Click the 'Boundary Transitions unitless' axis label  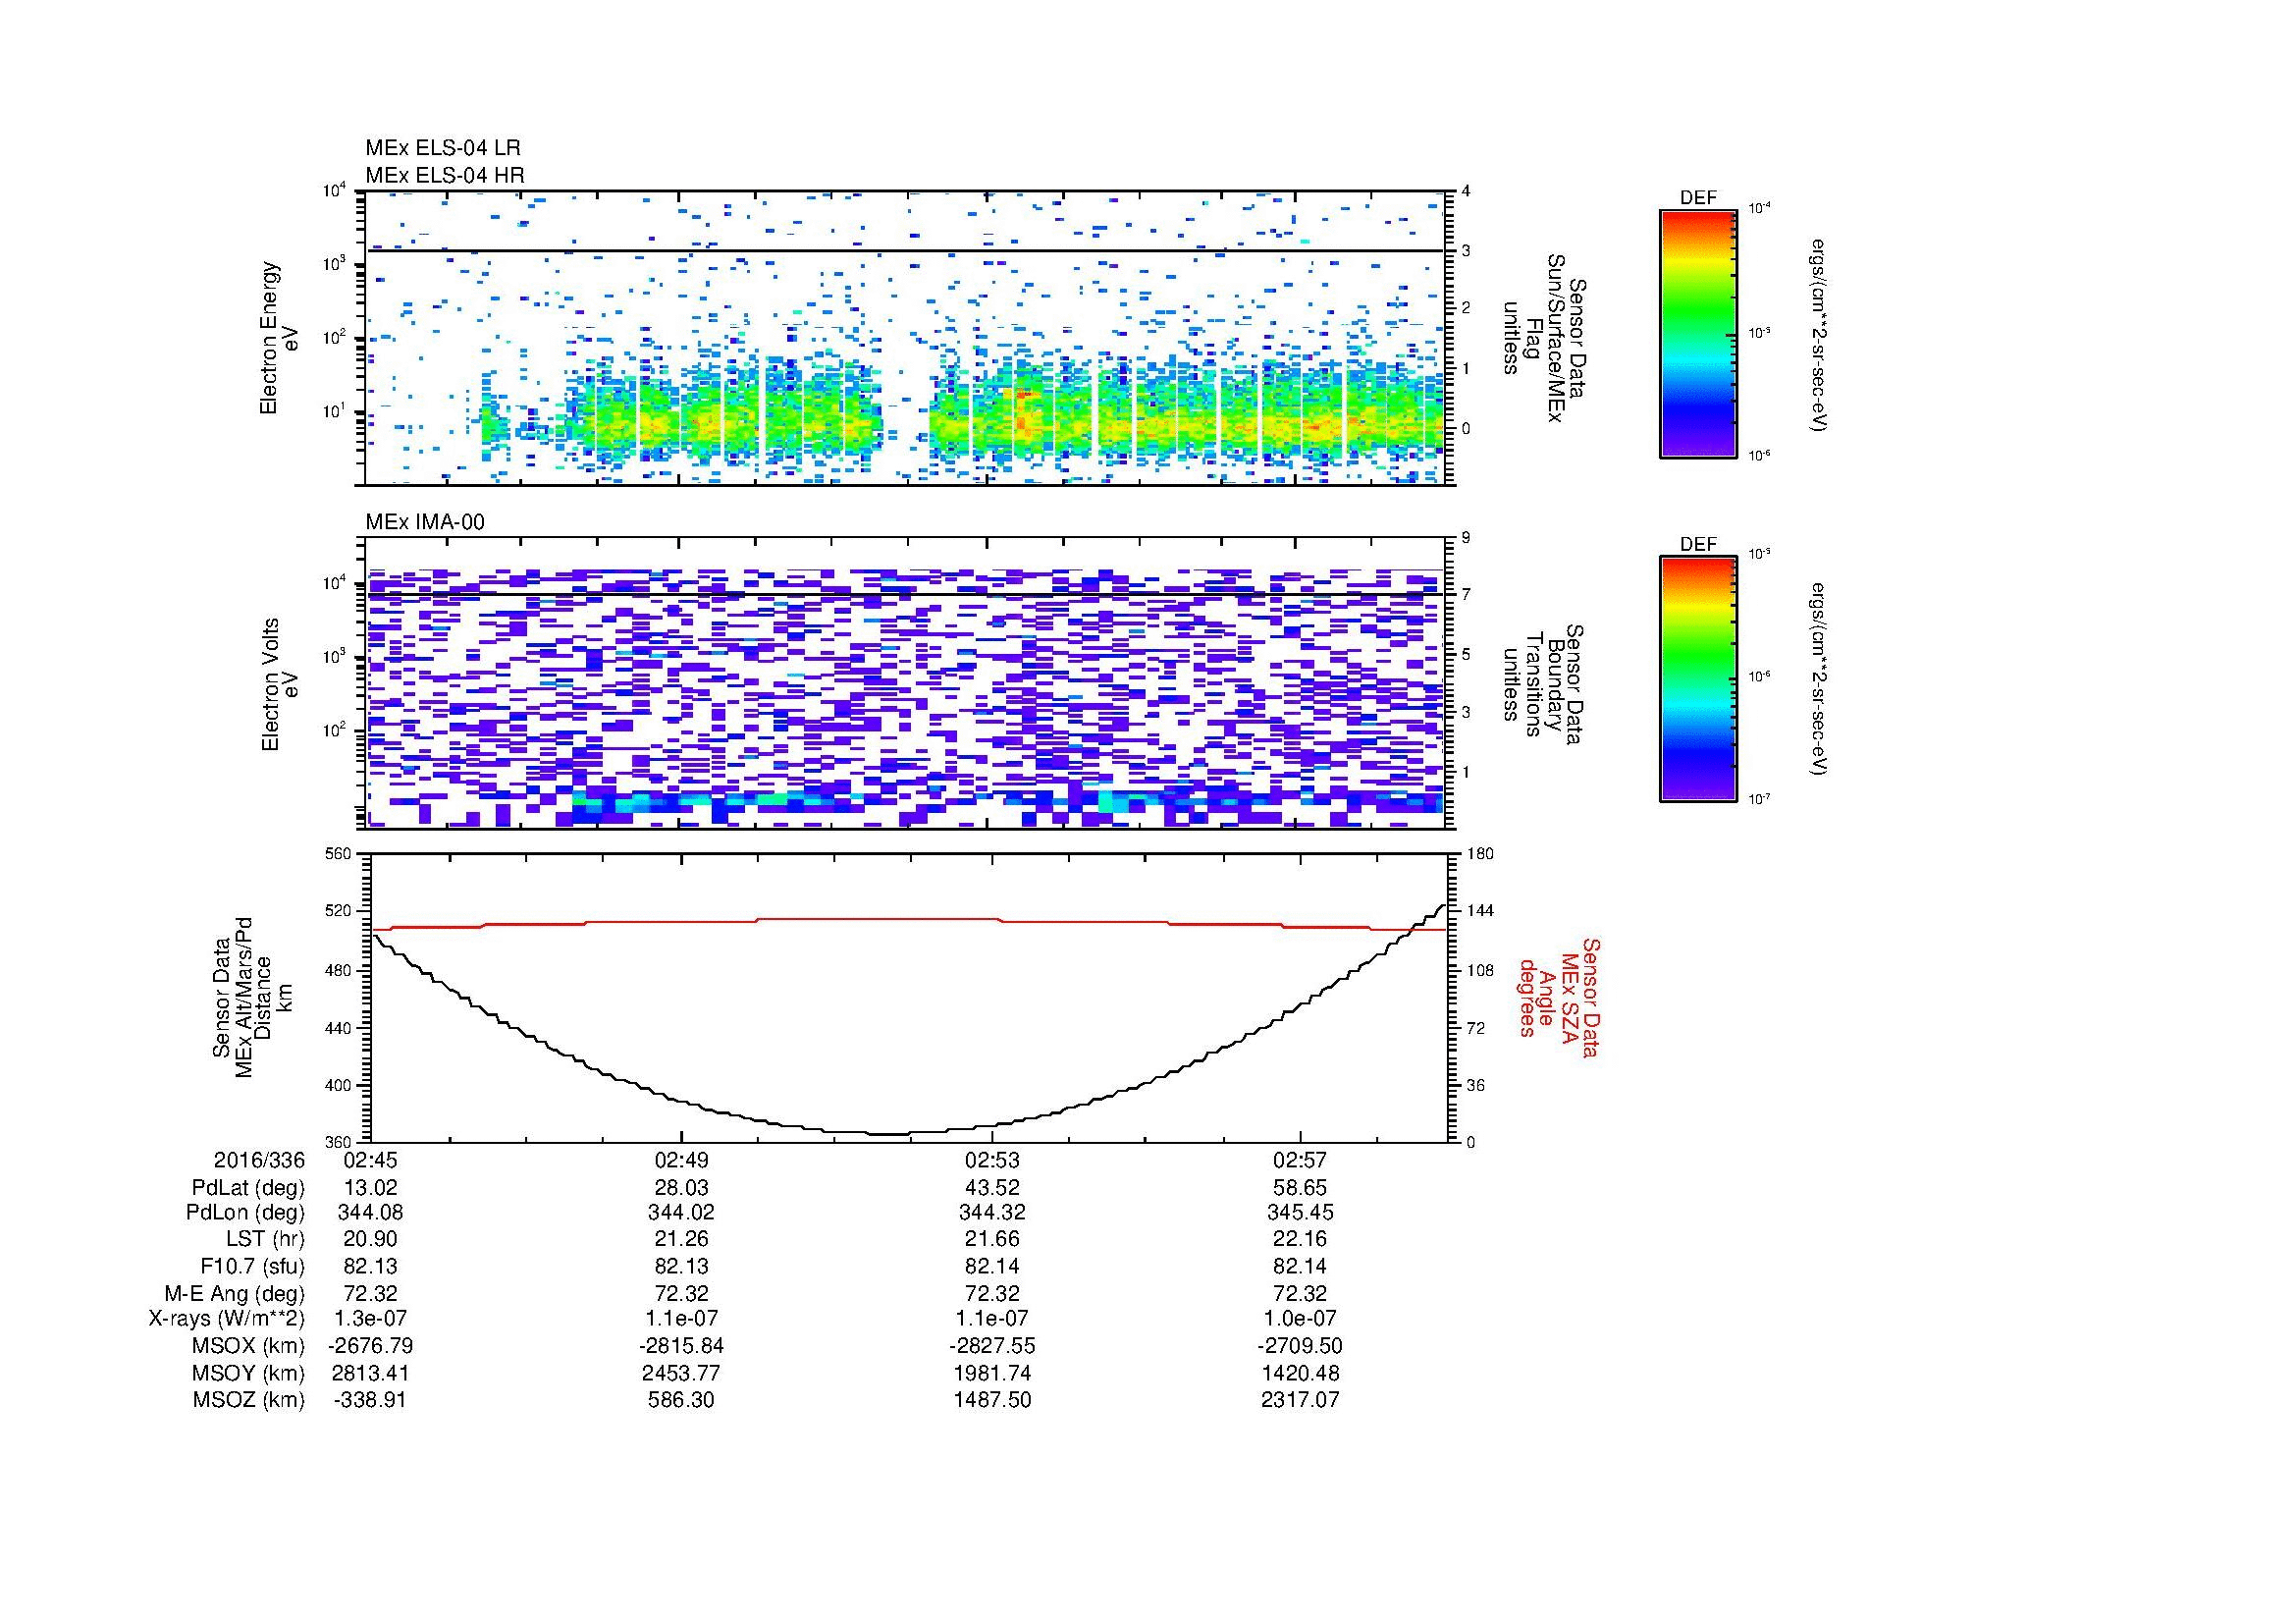pos(1545,685)
